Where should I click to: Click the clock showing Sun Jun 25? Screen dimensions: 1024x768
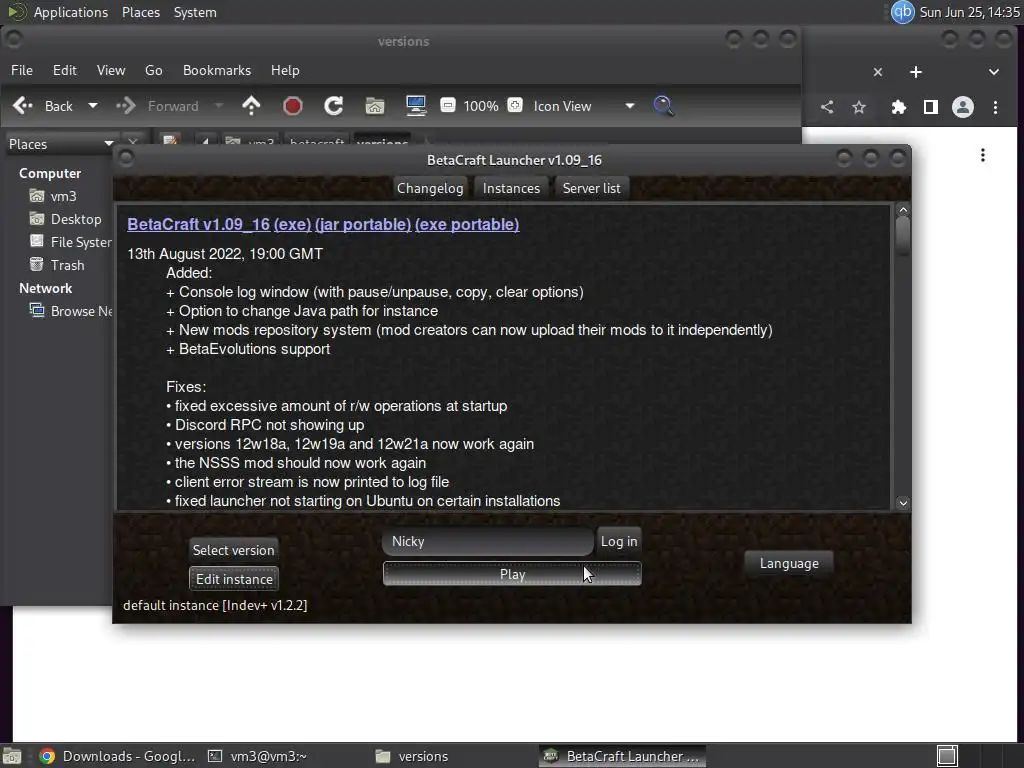tap(969, 12)
